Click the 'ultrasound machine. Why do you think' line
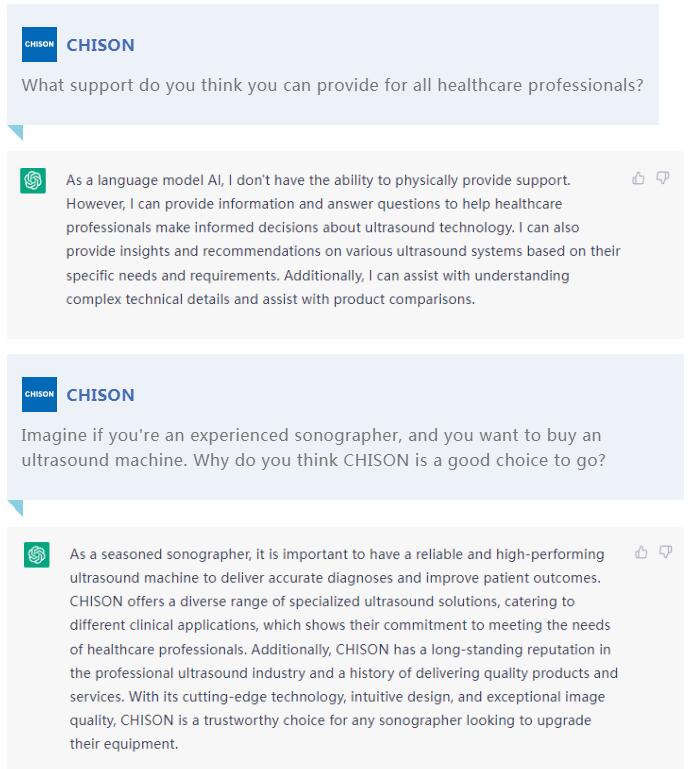The width and height of the screenshot is (688, 769). point(313,460)
